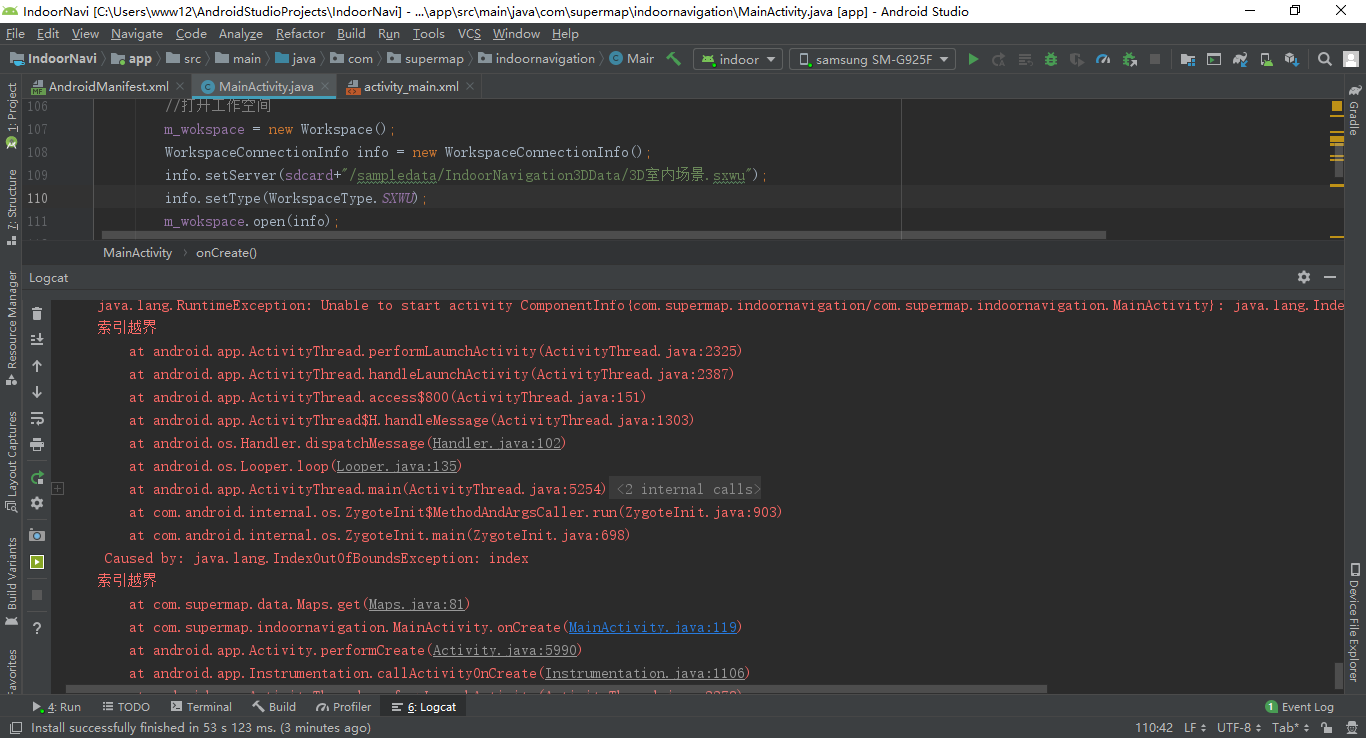1366x738 pixels.
Task: Click the Stop square icon in toolbar
Action: (x=1155, y=59)
